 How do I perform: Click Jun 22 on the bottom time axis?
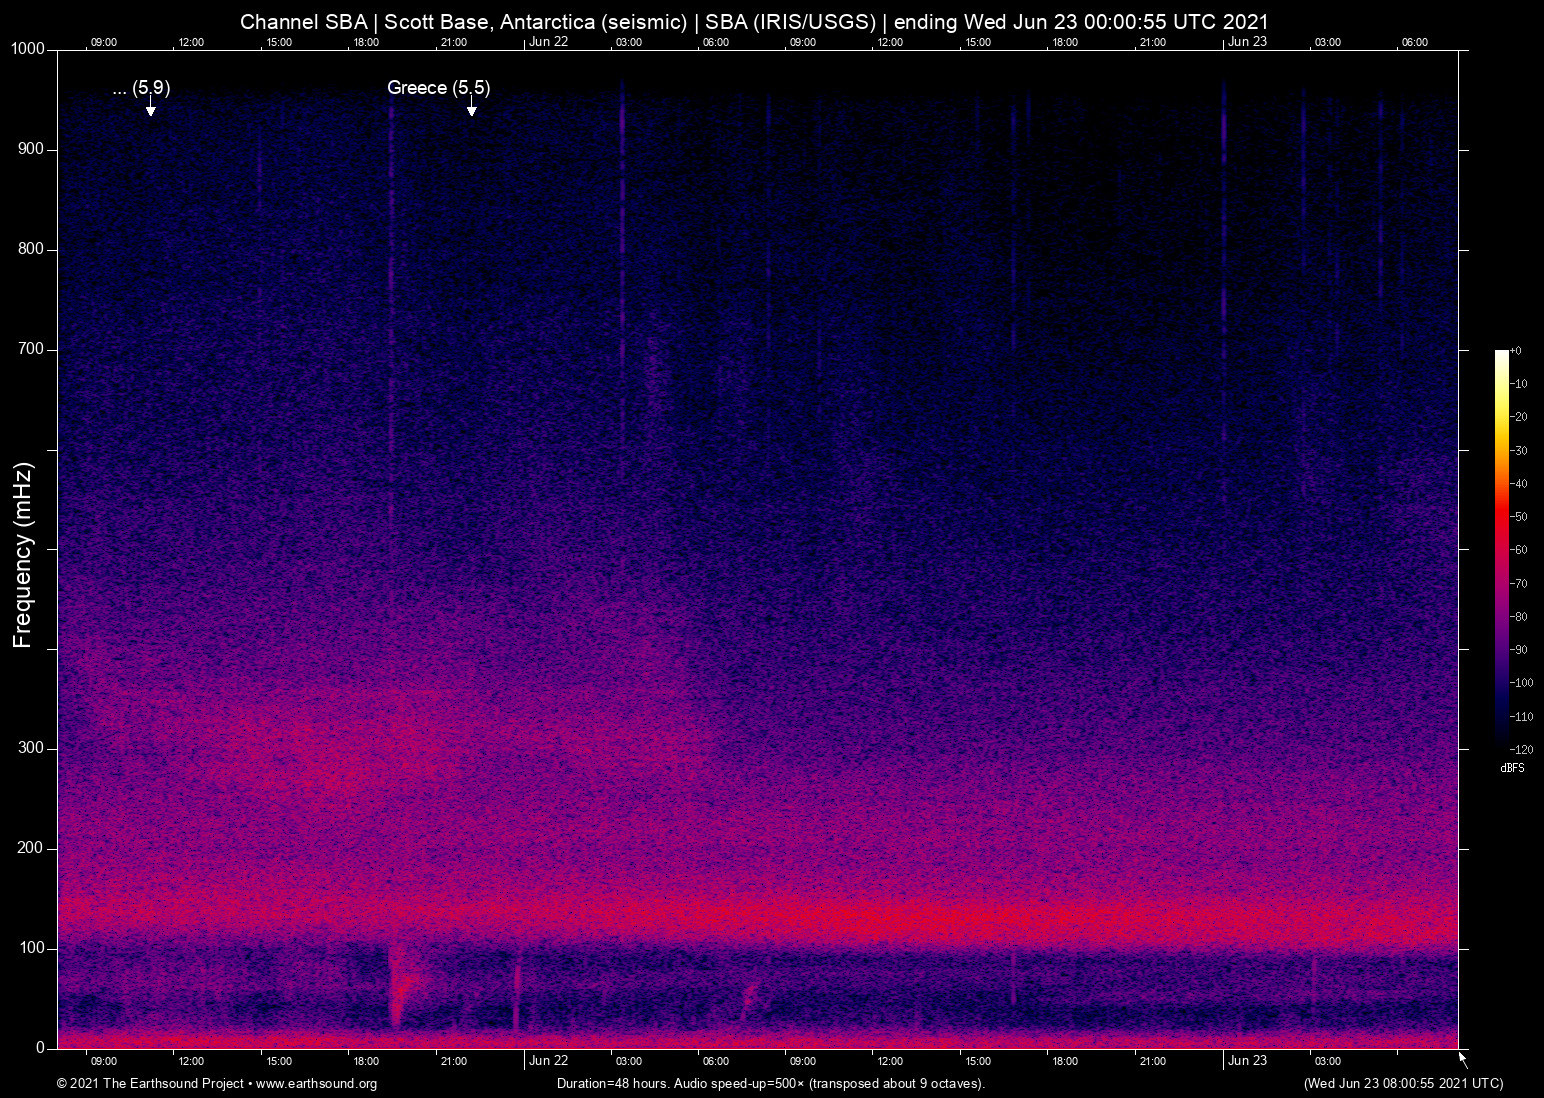548,1061
